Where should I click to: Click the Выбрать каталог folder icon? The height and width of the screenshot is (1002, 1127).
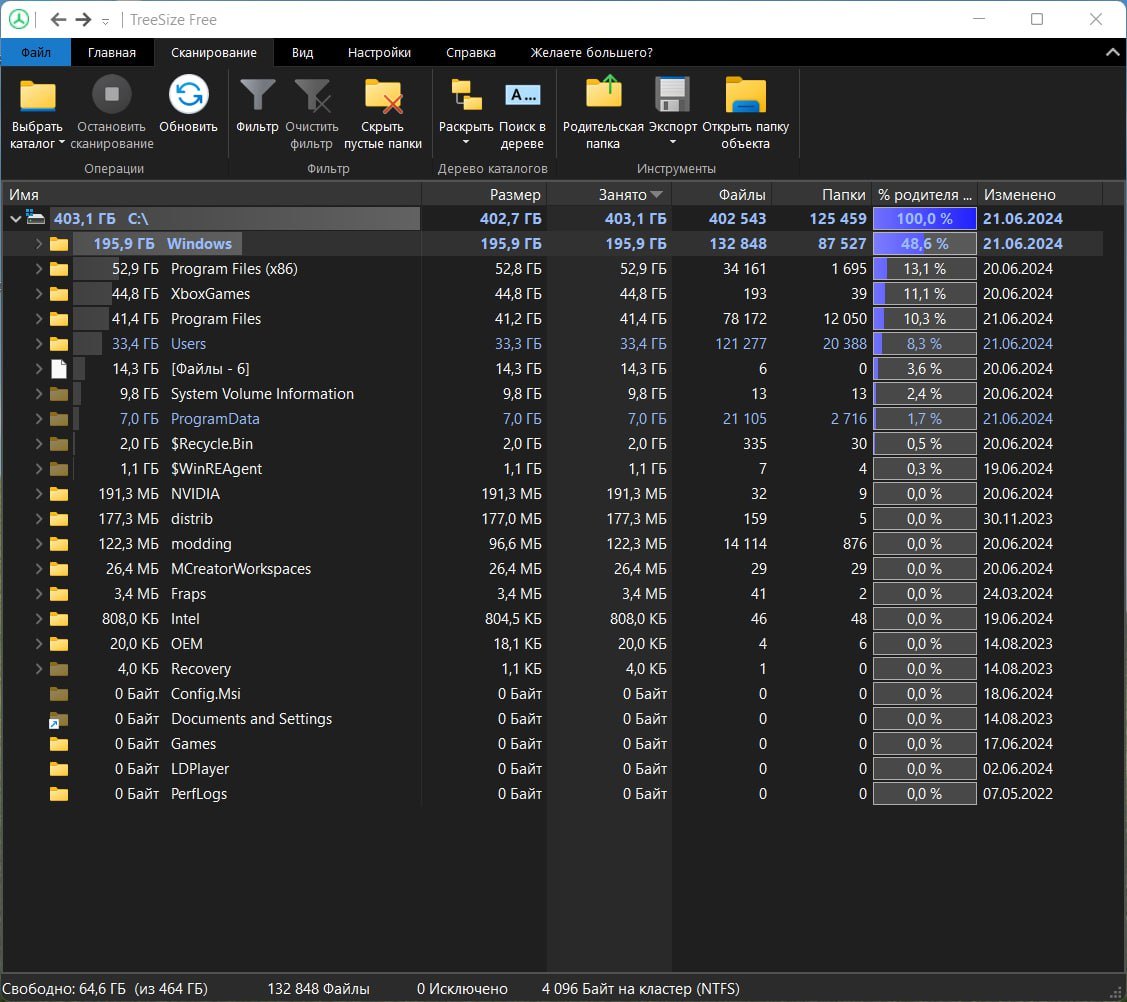pos(37,96)
